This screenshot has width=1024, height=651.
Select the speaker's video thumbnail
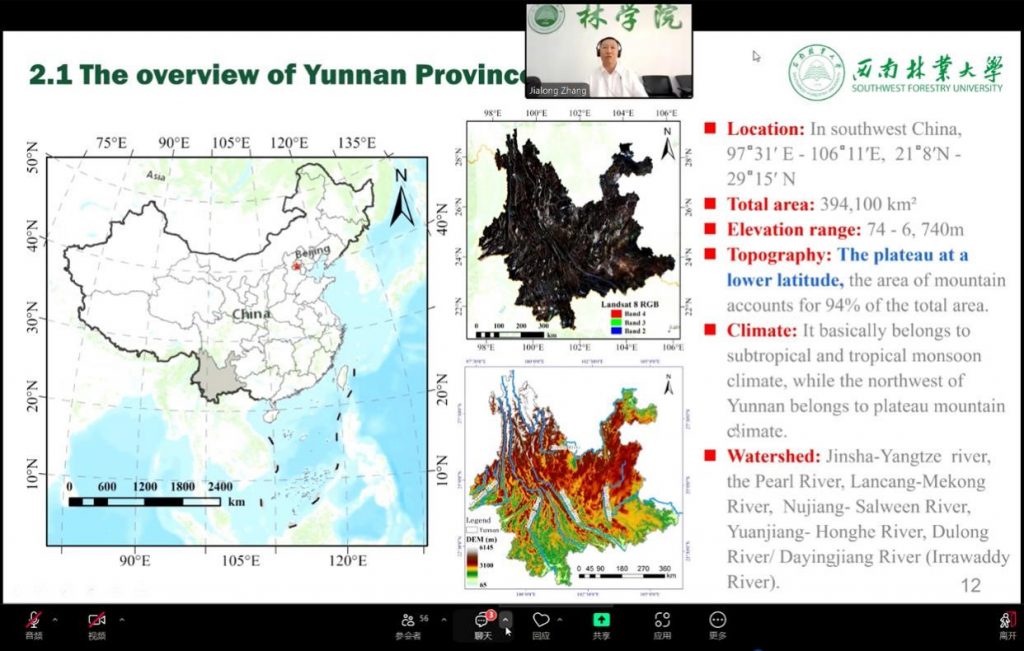click(609, 50)
